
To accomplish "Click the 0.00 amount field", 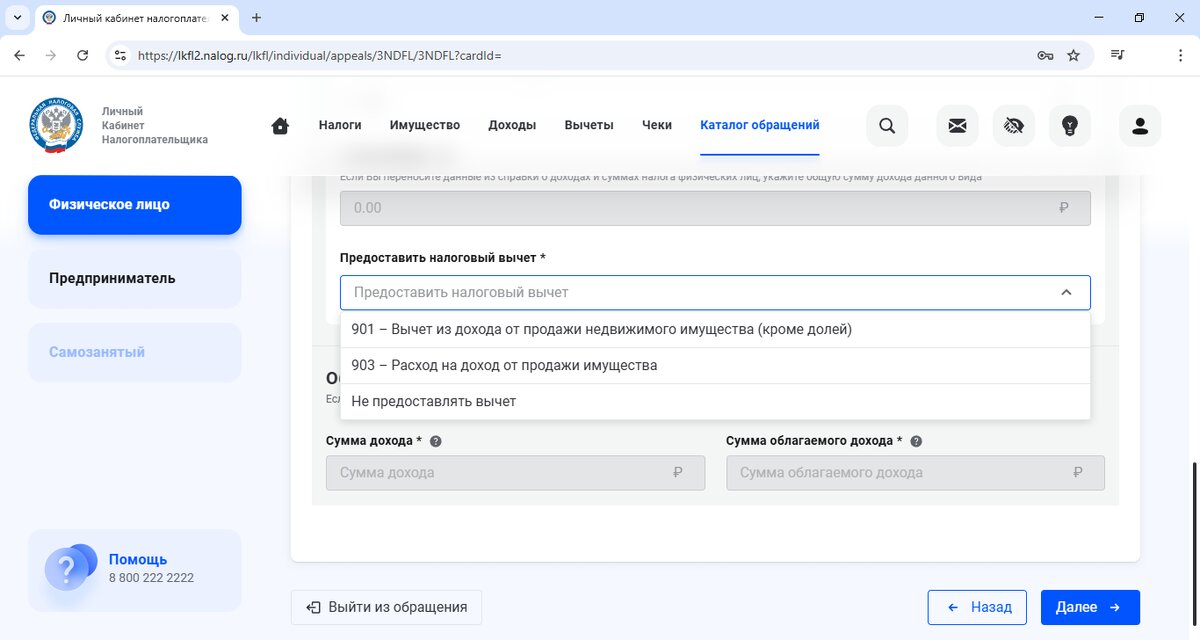I will (715, 208).
